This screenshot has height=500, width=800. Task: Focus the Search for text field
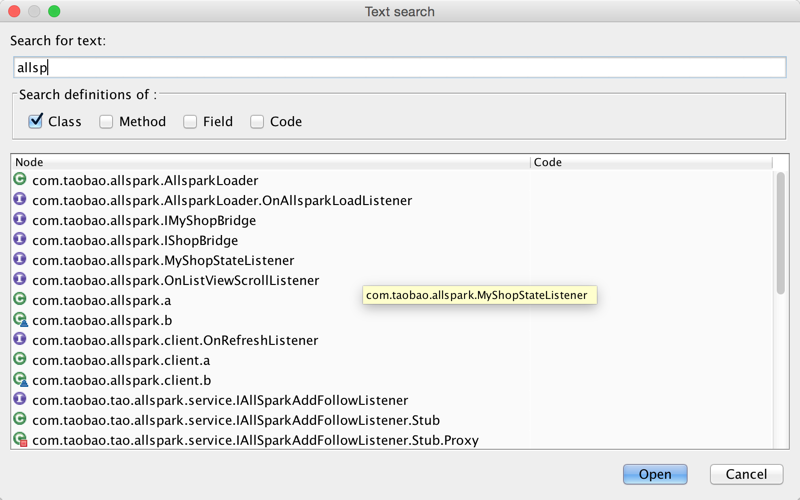click(400, 68)
